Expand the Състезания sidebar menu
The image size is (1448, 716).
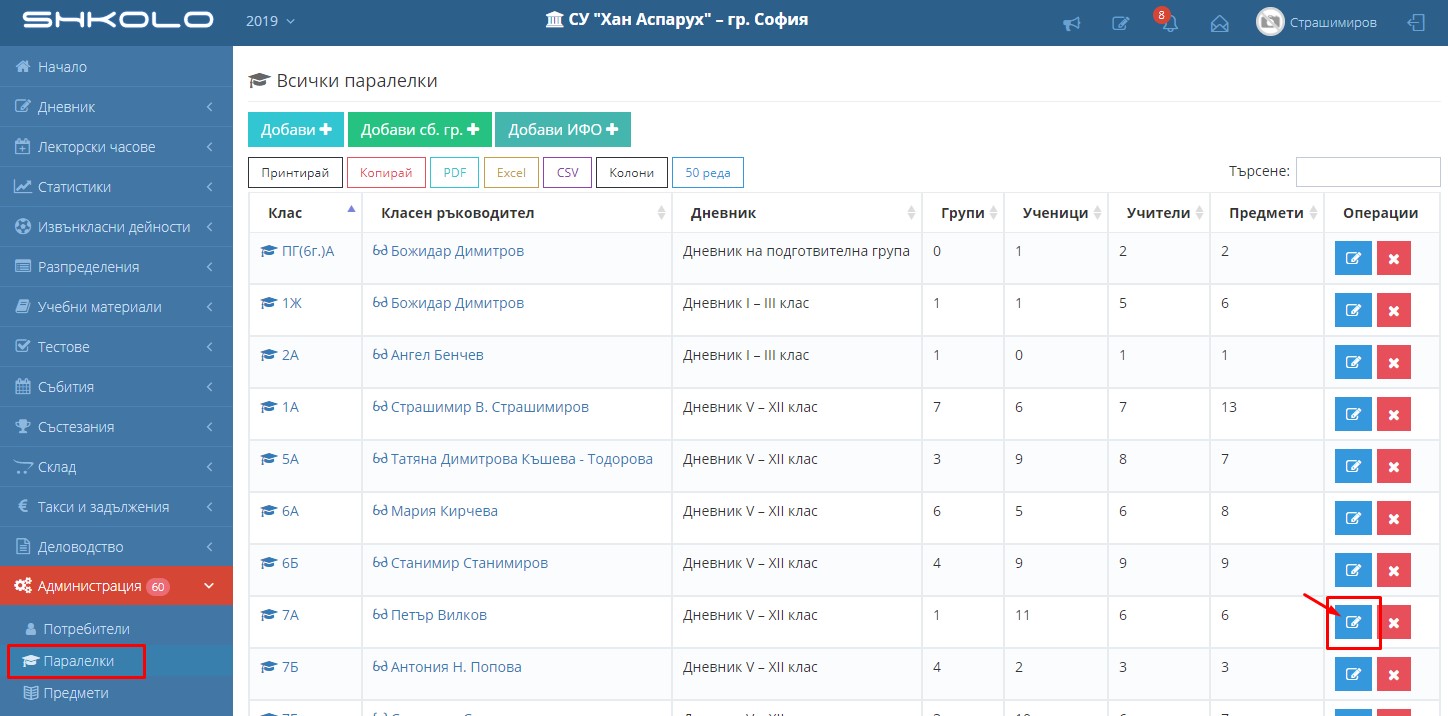[116, 427]
